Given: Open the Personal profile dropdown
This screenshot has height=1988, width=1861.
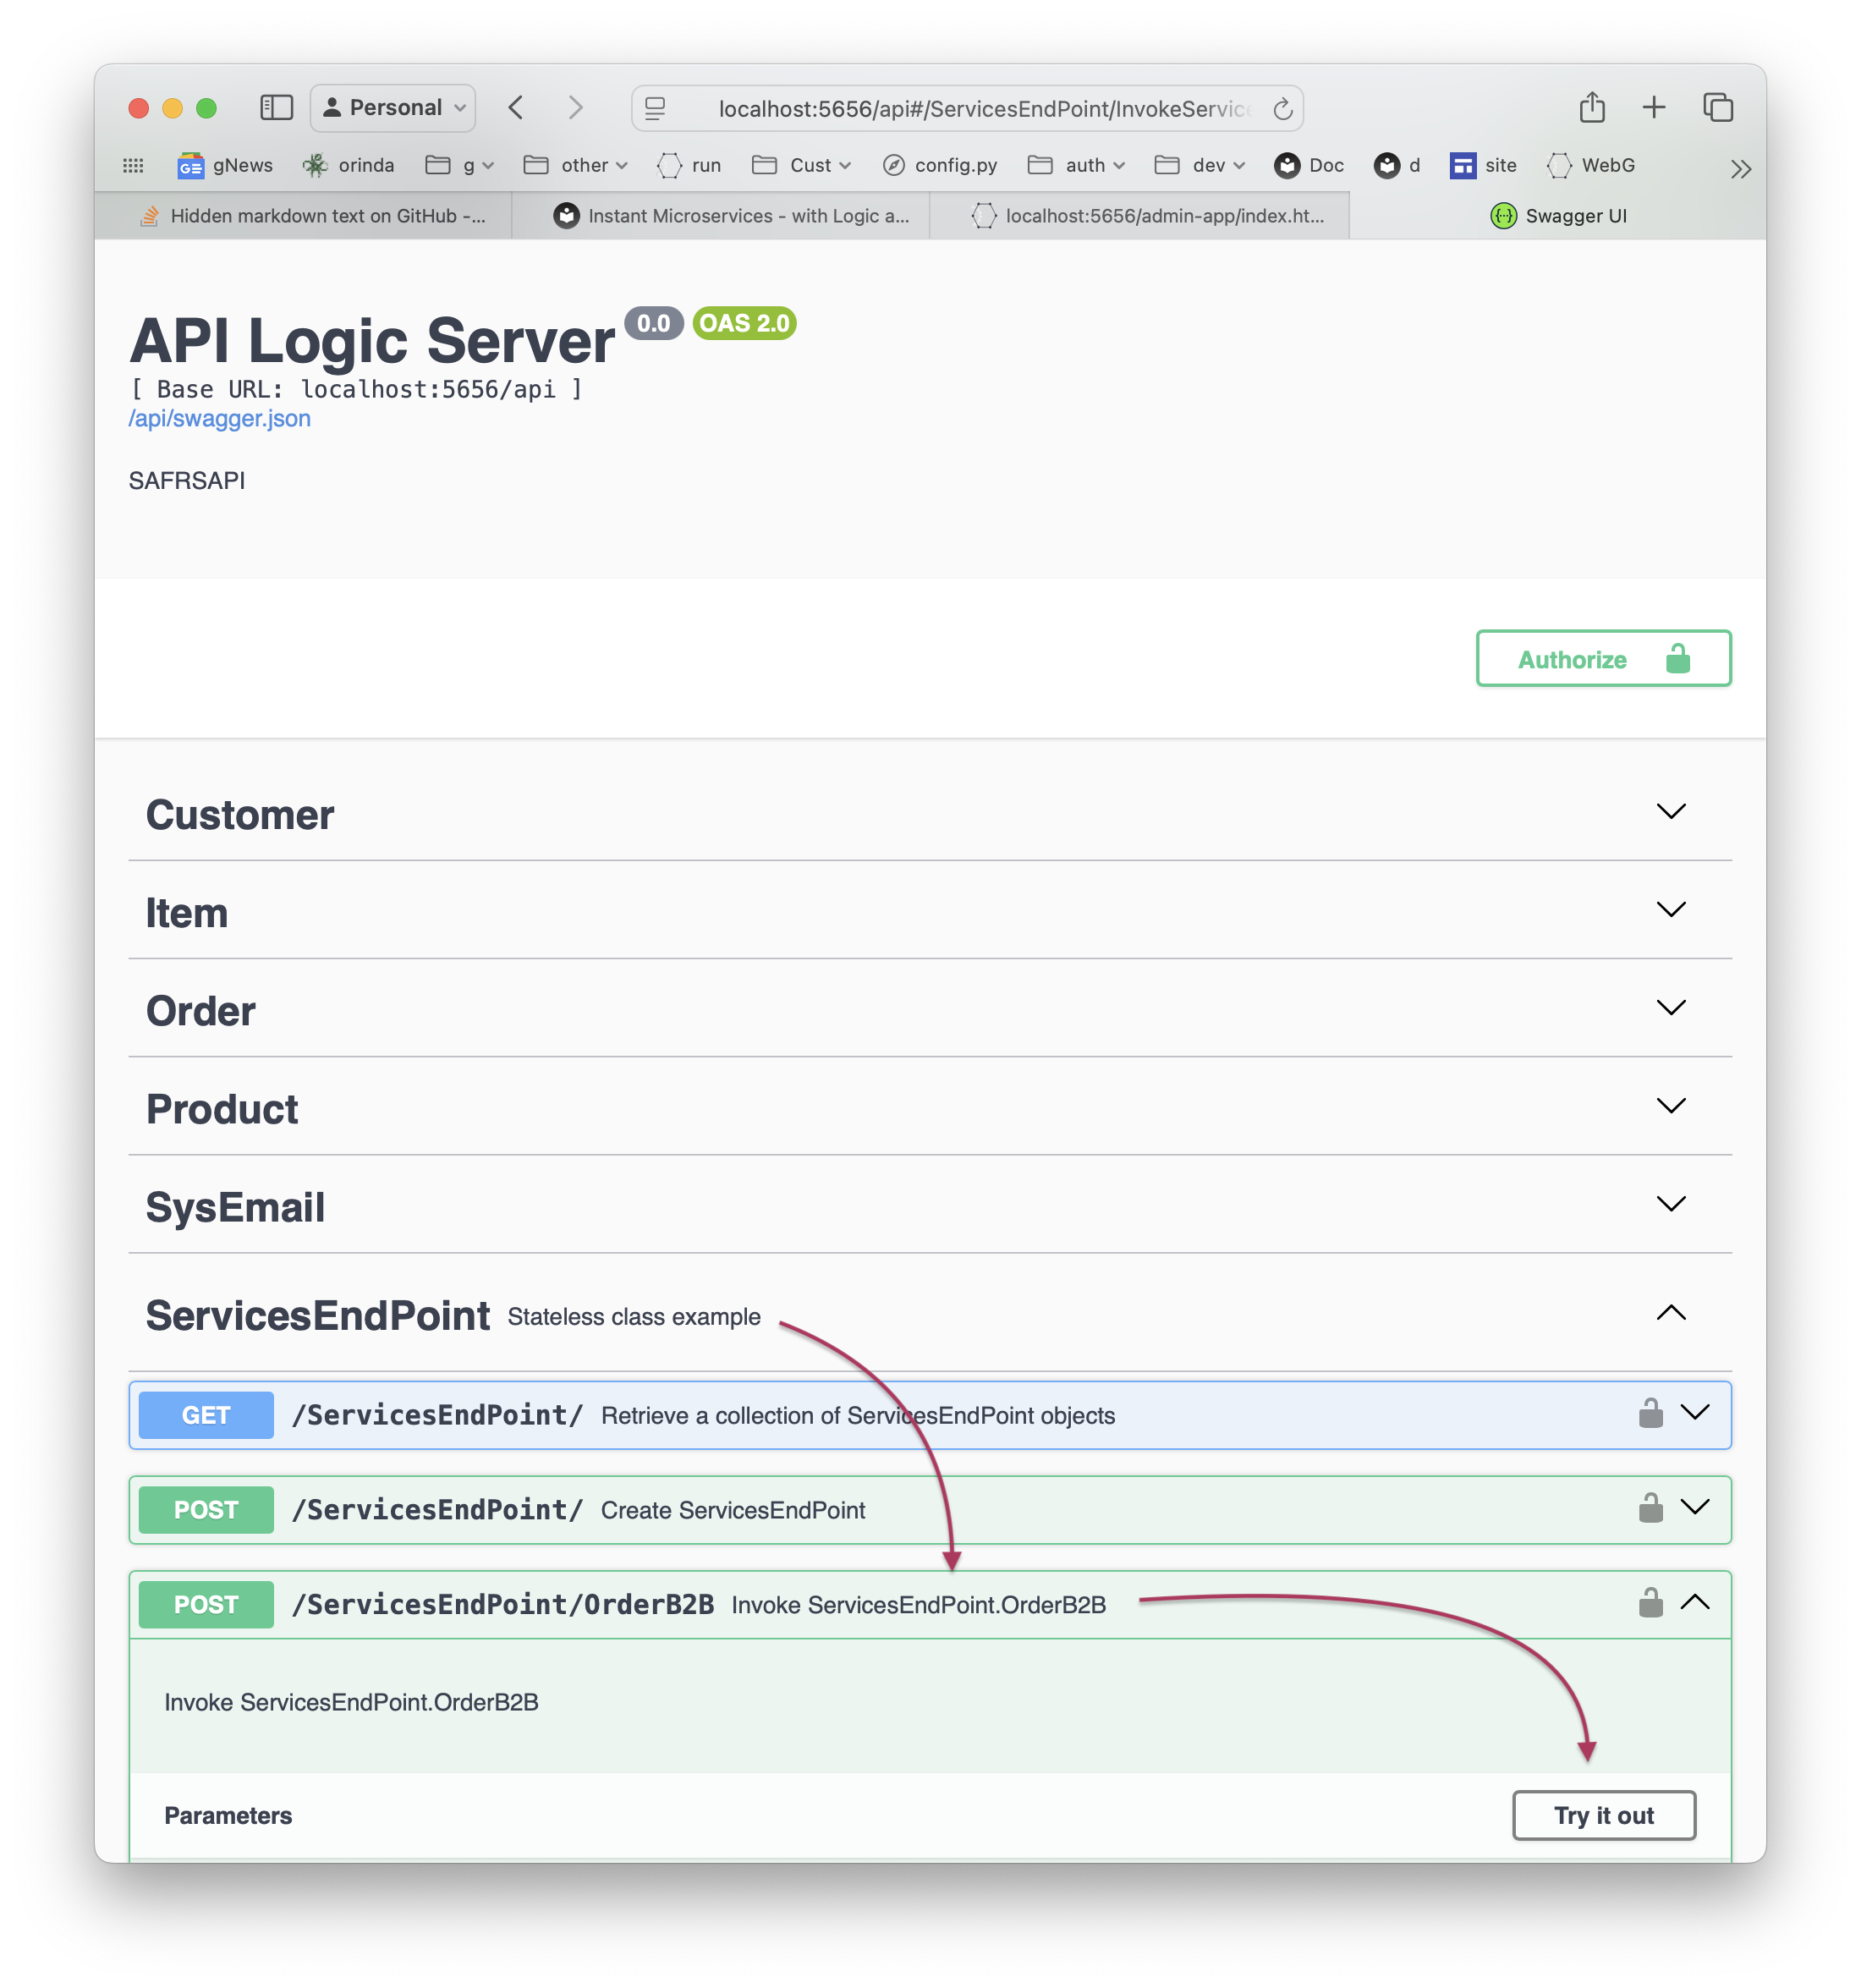Looking at the screenshot, I should (393, 107).
